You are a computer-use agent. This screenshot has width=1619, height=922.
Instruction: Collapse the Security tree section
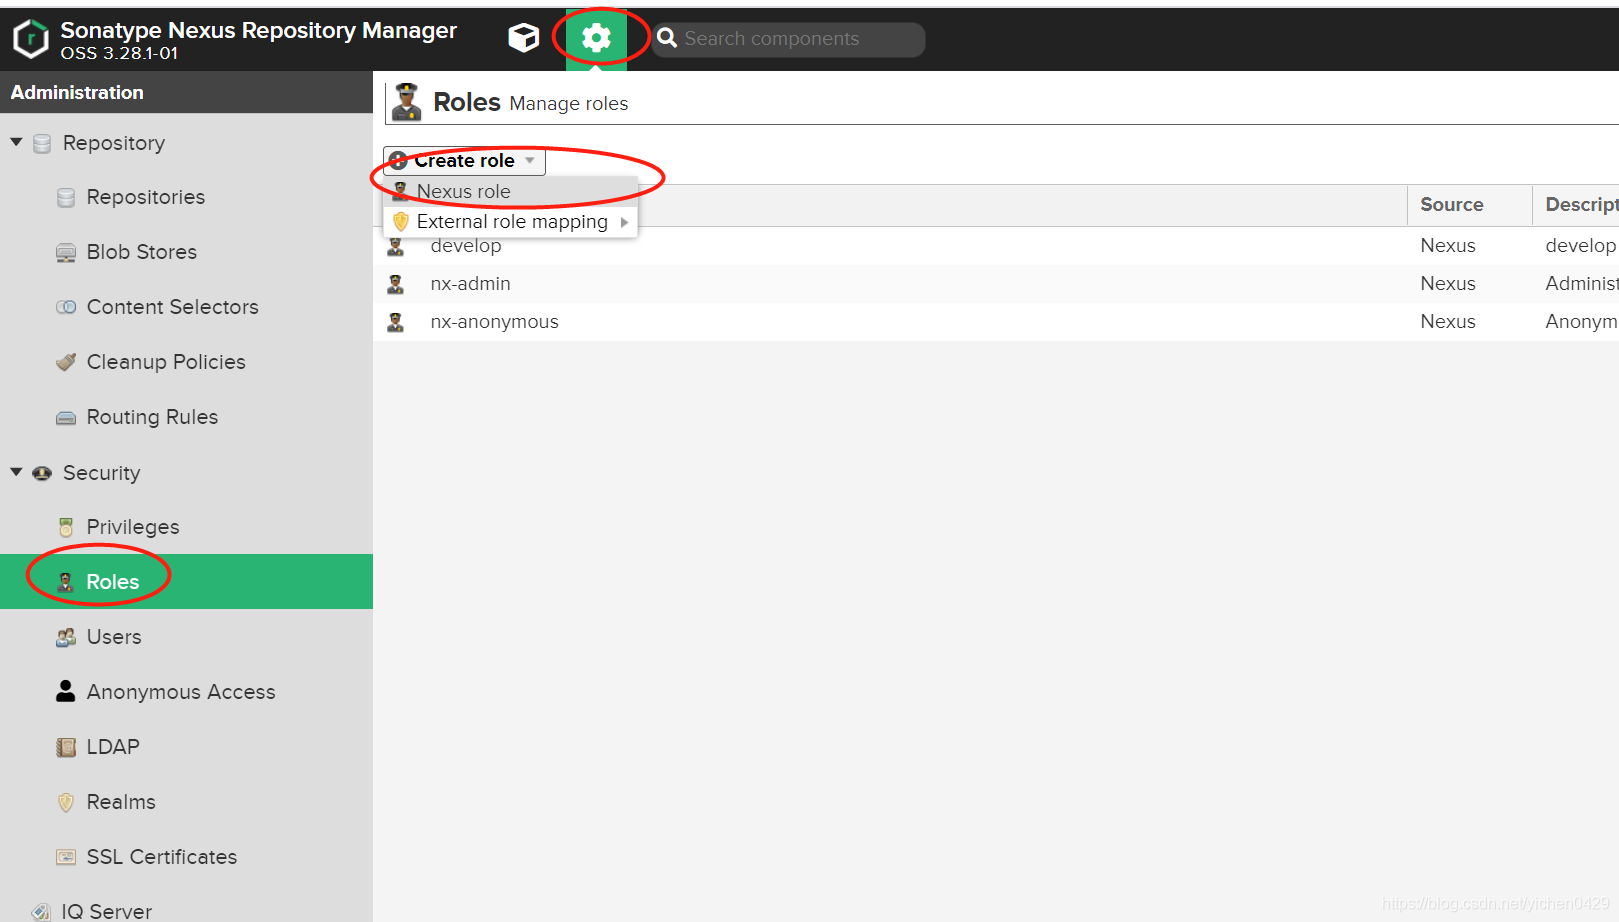(x=16, y=472)
